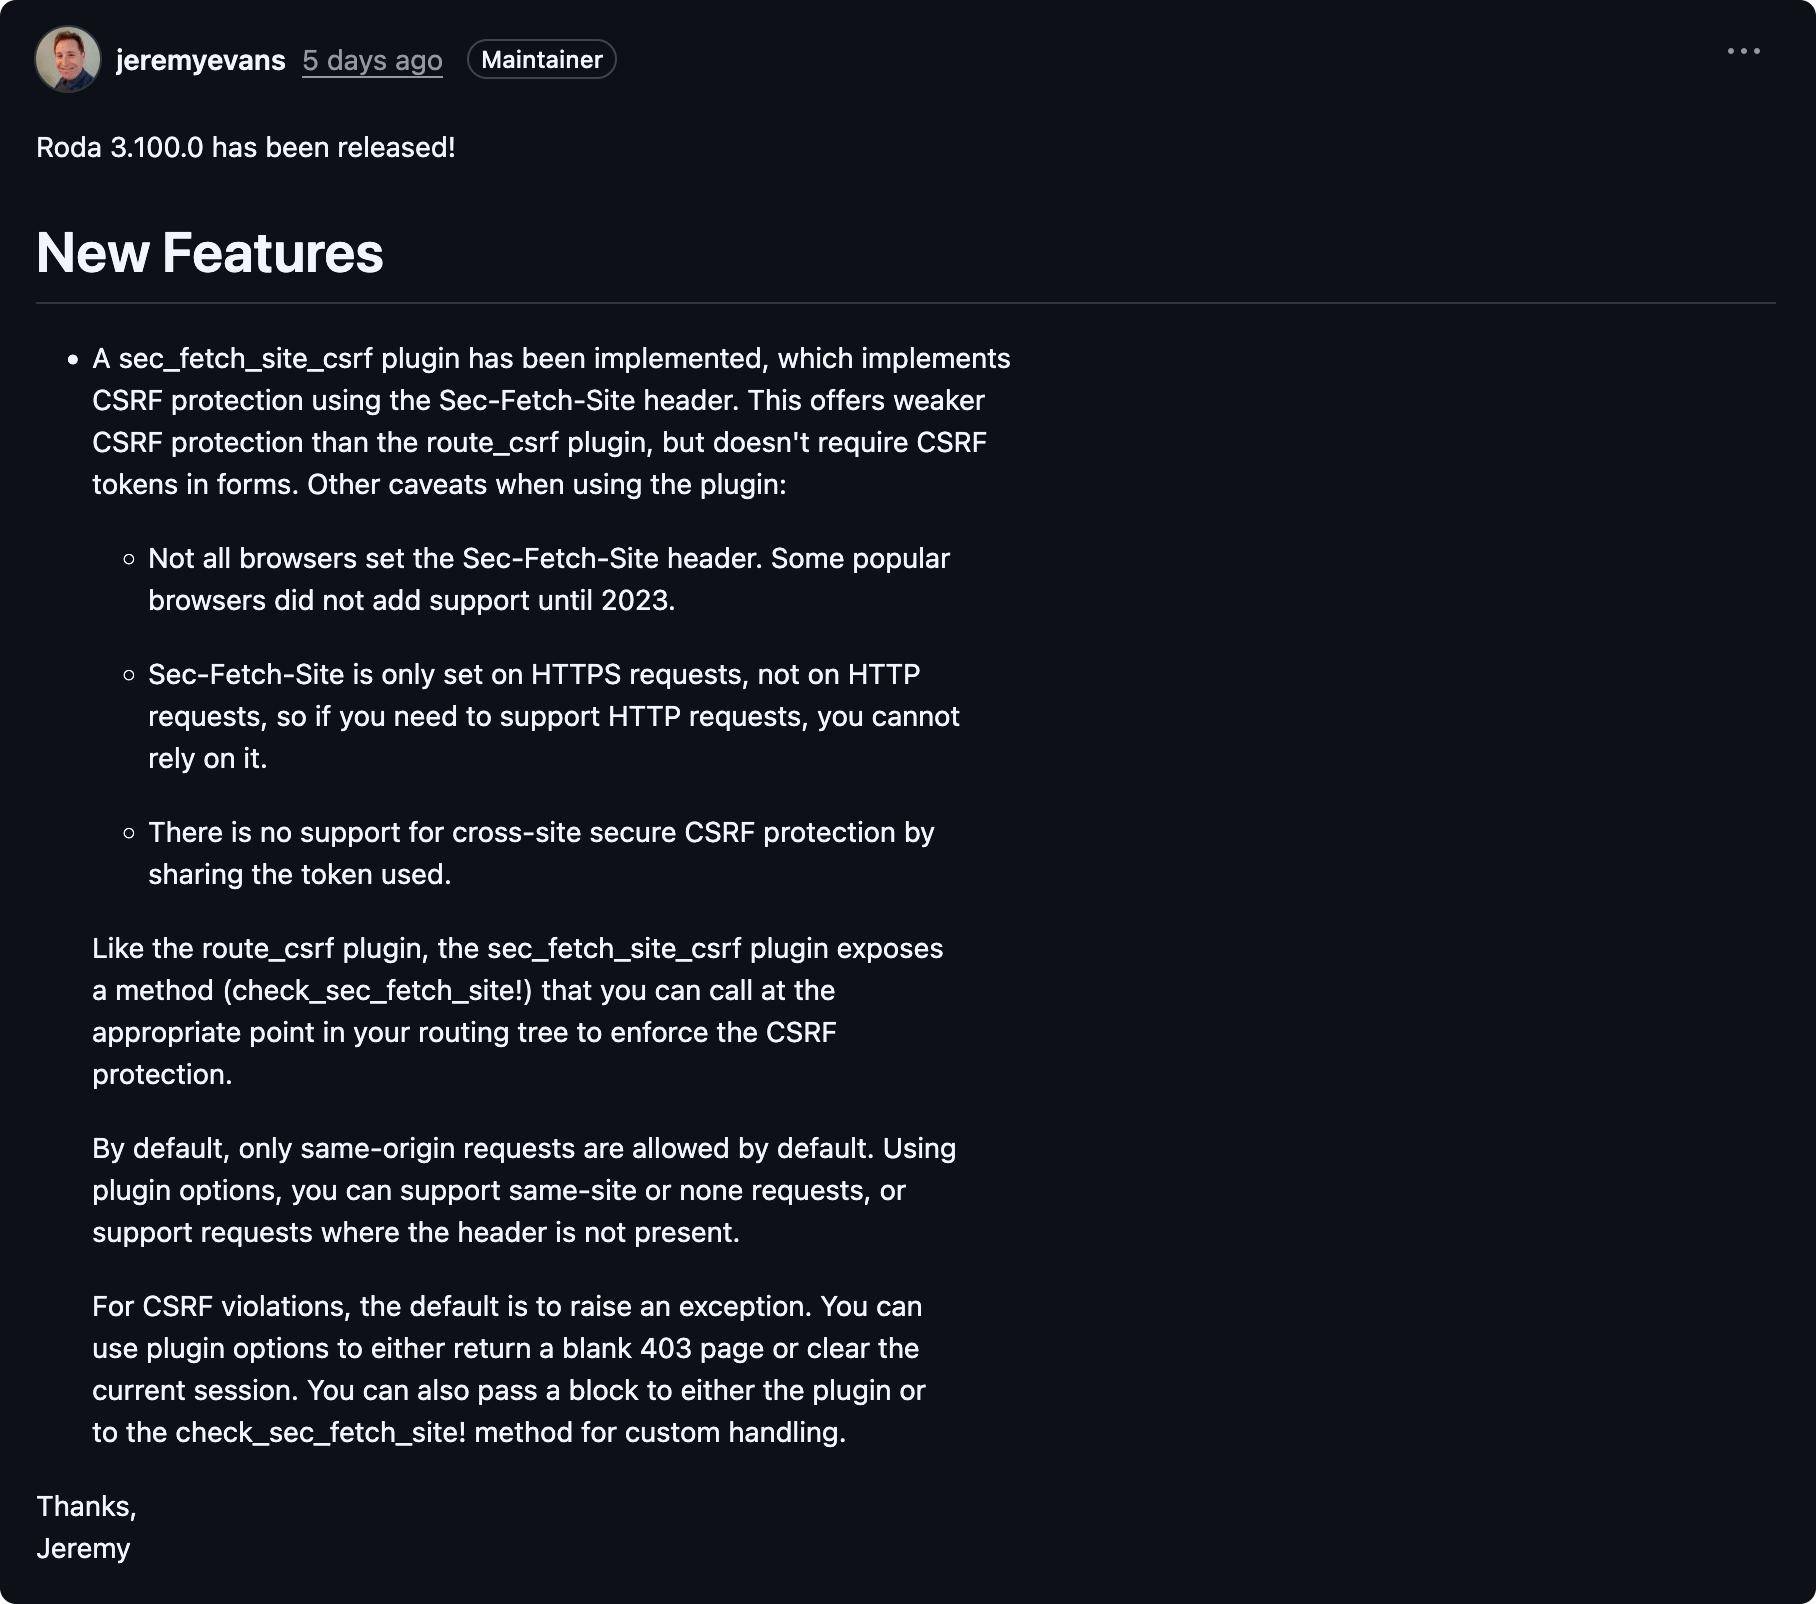The image size is (1816, 1604).
Task: Click the paragraph starting 'Like the route_csrf plugin'
Action: tap(517, 1011)
